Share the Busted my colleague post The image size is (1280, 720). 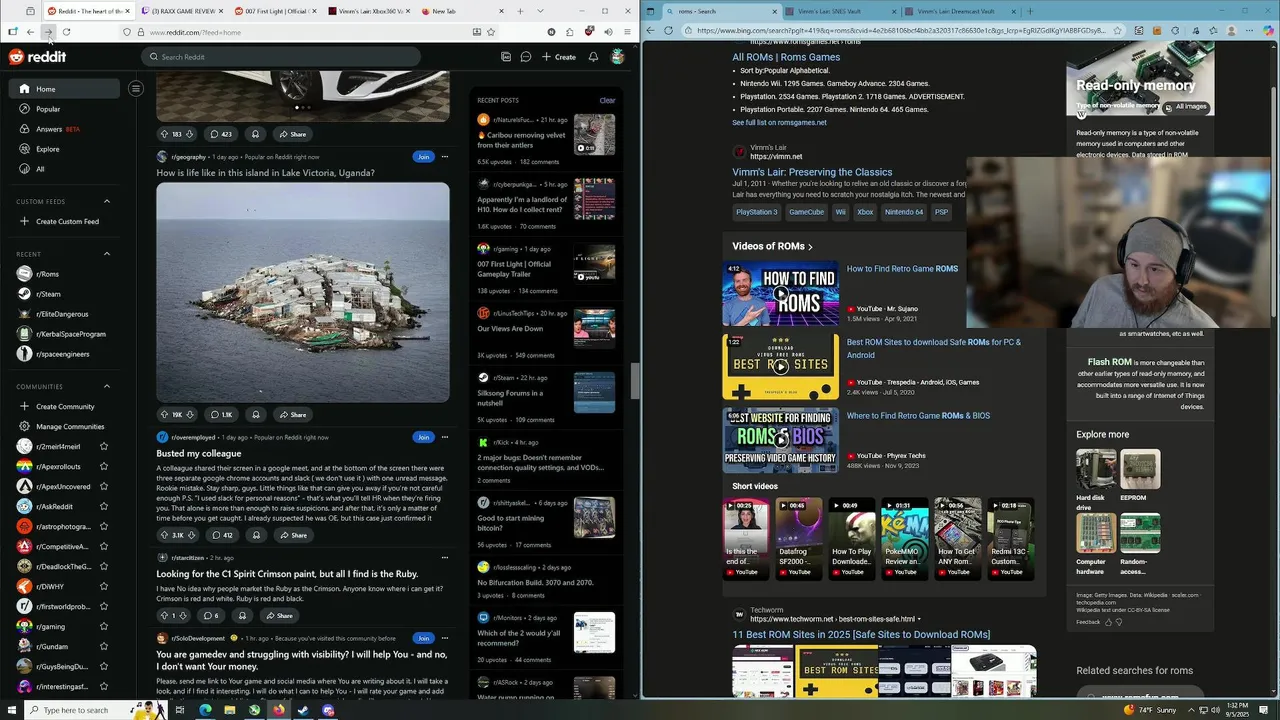293,535
